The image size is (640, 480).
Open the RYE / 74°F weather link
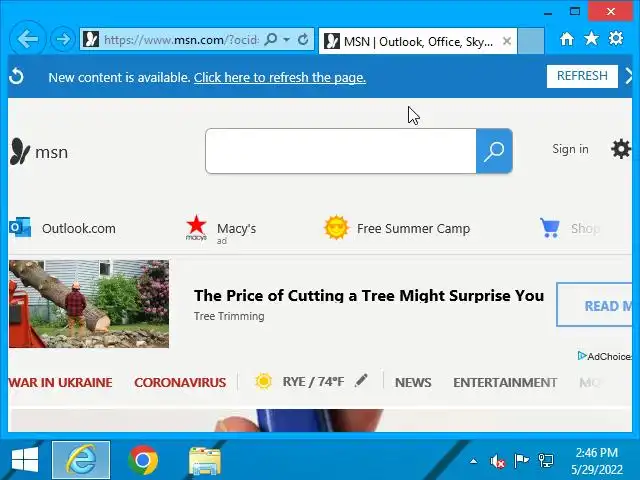(x=313, y=382)
